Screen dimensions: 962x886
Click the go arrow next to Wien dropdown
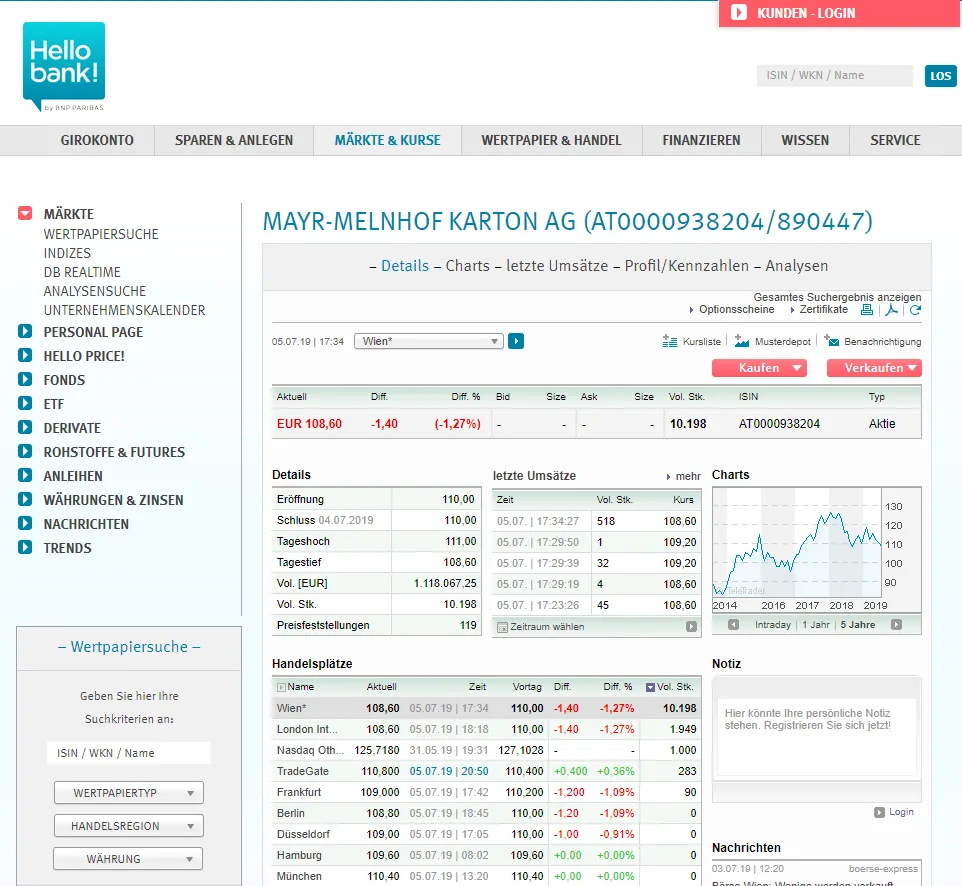click(516, 341)
